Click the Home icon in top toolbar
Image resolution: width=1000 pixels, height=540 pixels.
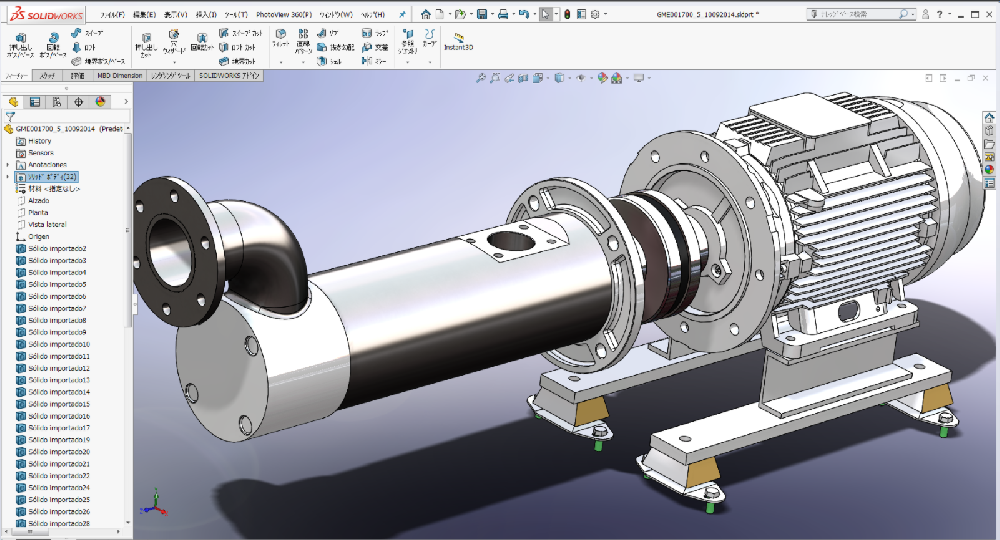426,15
